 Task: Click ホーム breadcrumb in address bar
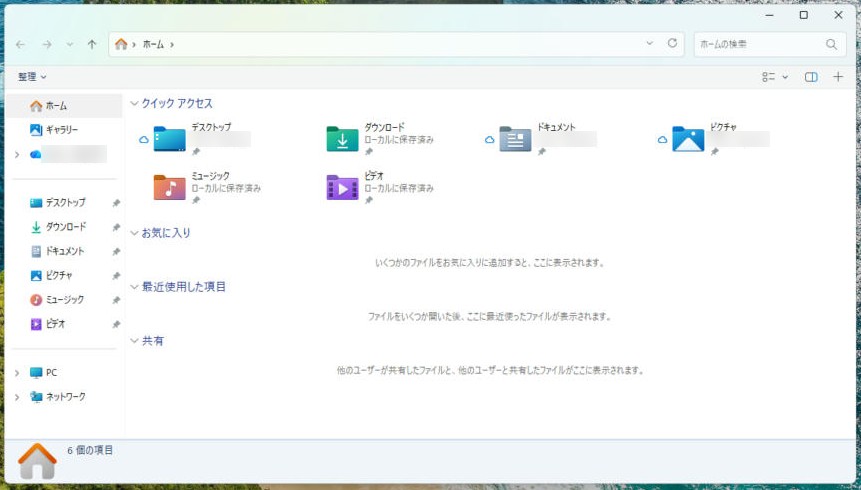point(153,44)
